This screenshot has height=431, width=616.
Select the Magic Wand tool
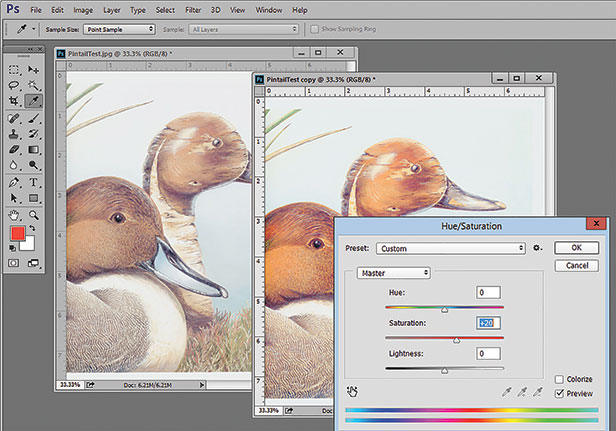(33, 85)
